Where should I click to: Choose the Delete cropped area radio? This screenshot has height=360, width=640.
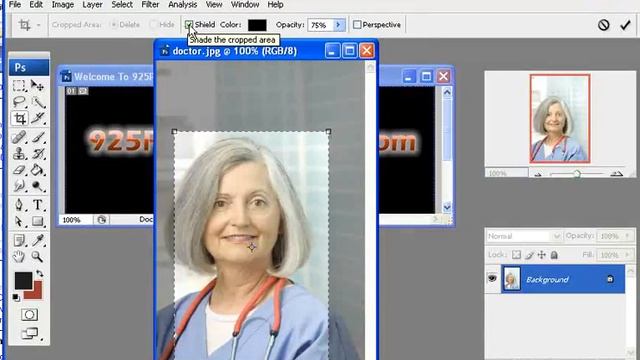click(x=114, y=25)
